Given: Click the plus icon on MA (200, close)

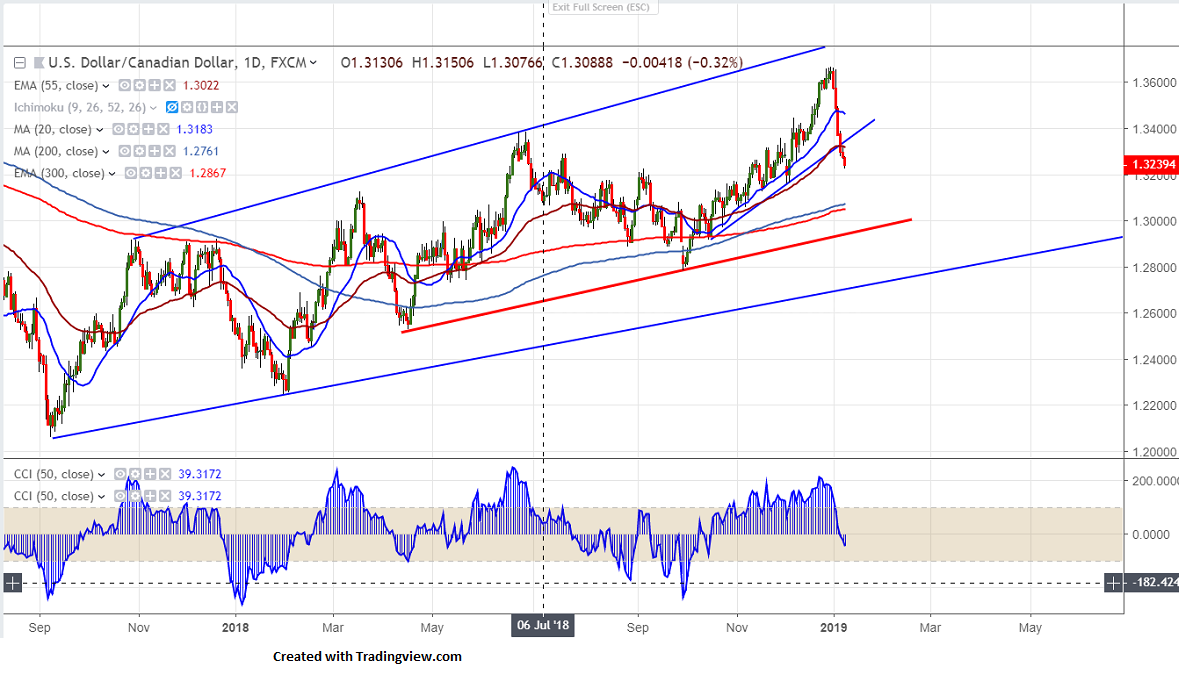Looking at the screenshot, I should 155,151.
